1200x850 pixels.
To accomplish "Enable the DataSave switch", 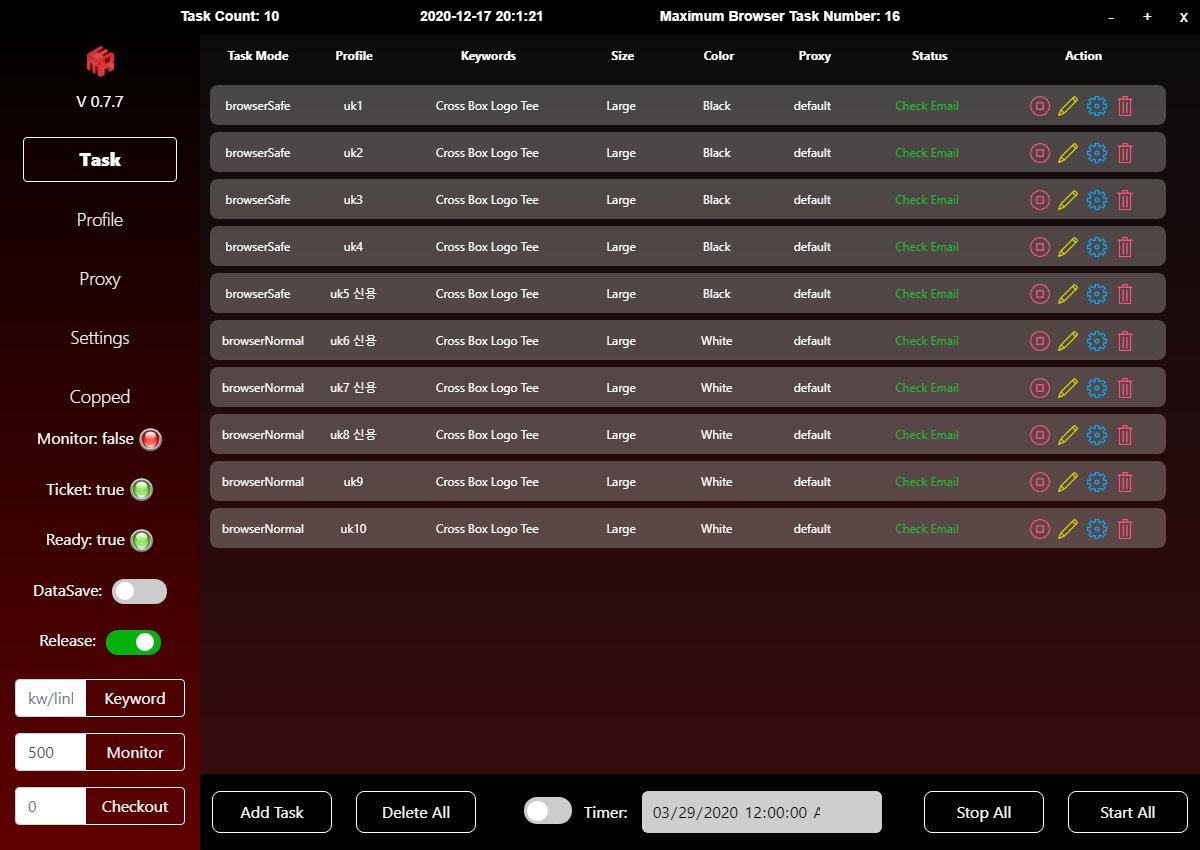I will coord(139,591).
